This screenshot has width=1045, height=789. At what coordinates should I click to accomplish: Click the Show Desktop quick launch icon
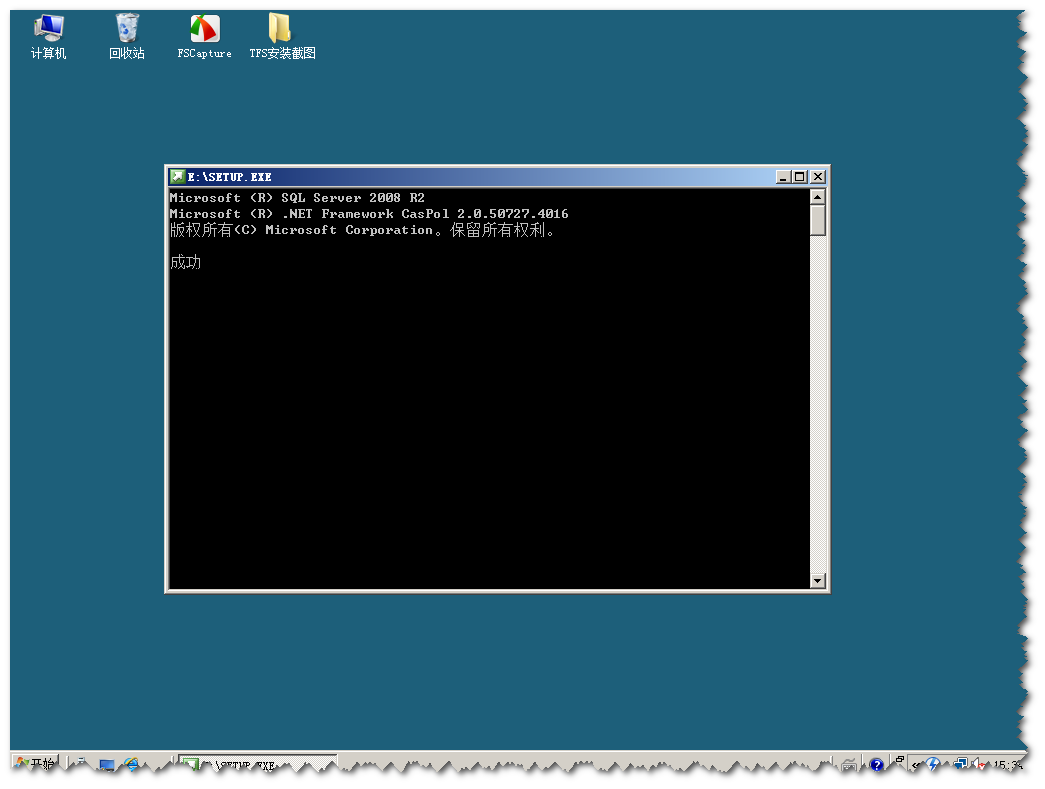[x=106, y=764]
